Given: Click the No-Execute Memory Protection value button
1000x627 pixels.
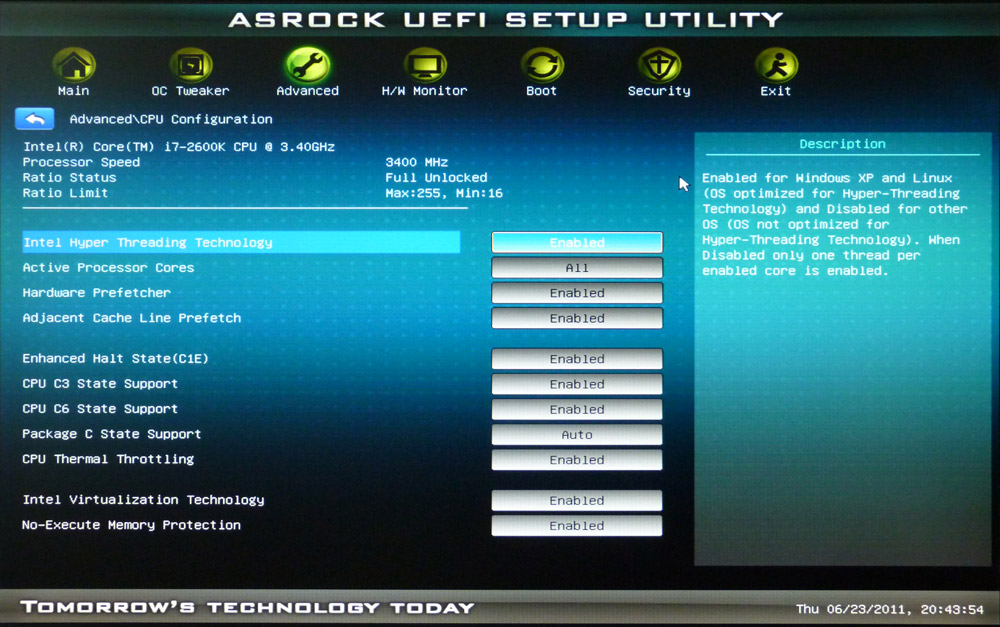Looking at the screenshot, I should tap(577, 526).
